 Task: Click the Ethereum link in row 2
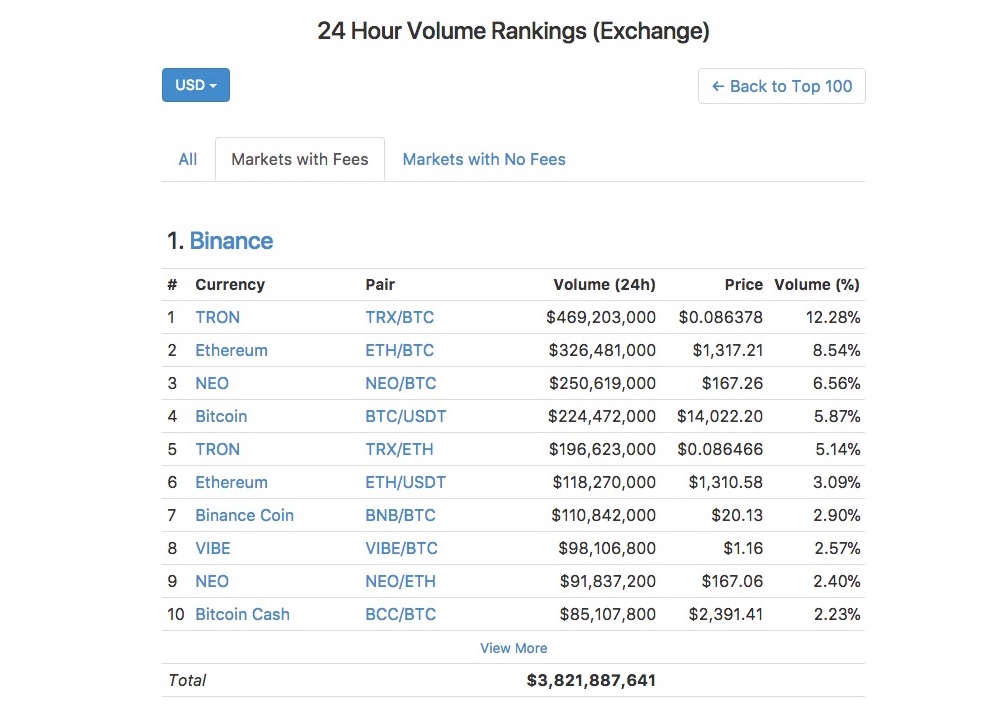[232, 351]
